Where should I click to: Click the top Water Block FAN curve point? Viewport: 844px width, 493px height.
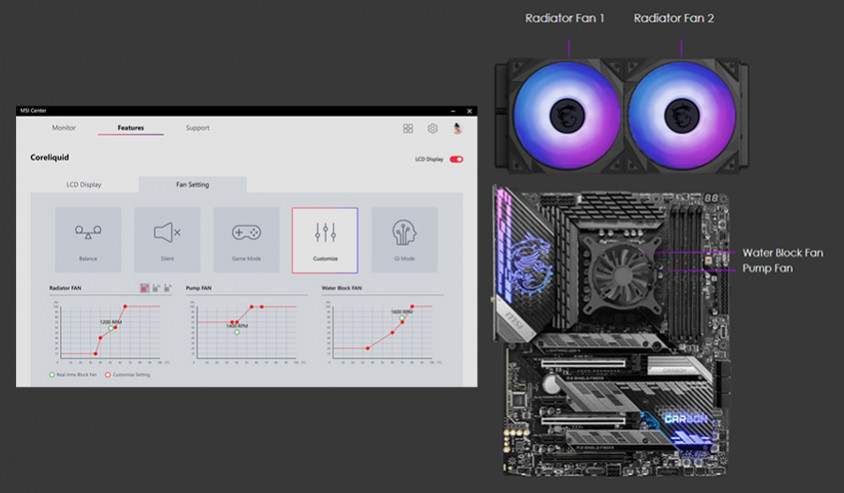[x=412, y=307]
